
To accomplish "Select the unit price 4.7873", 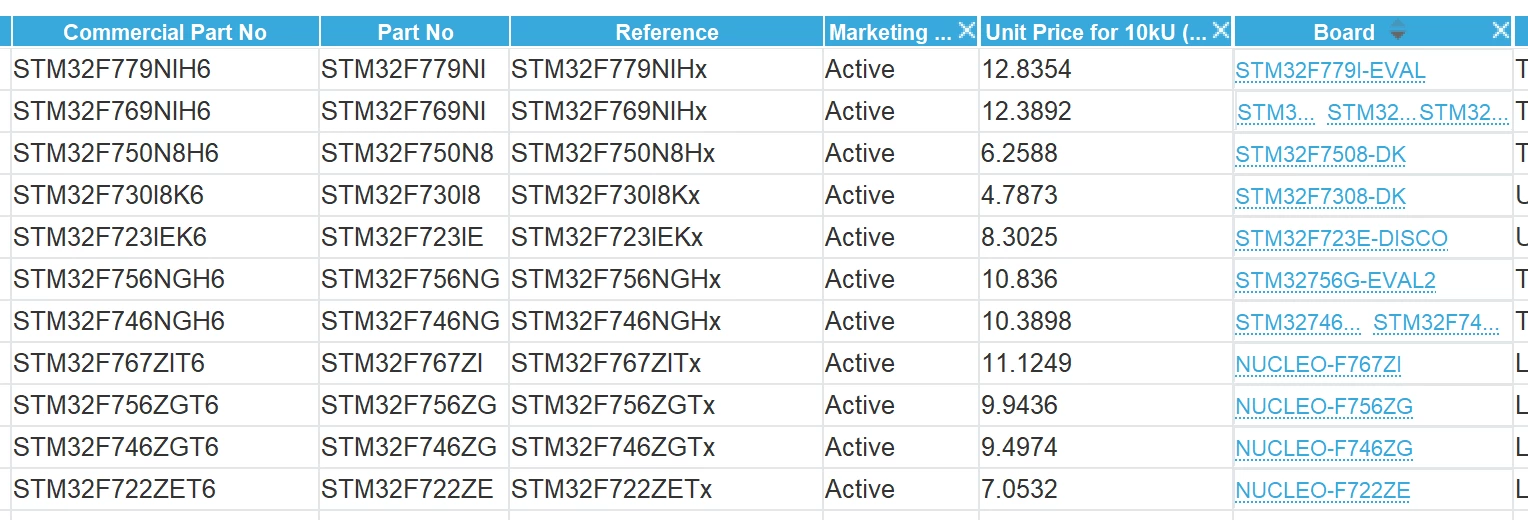I will pos(1019,196).
